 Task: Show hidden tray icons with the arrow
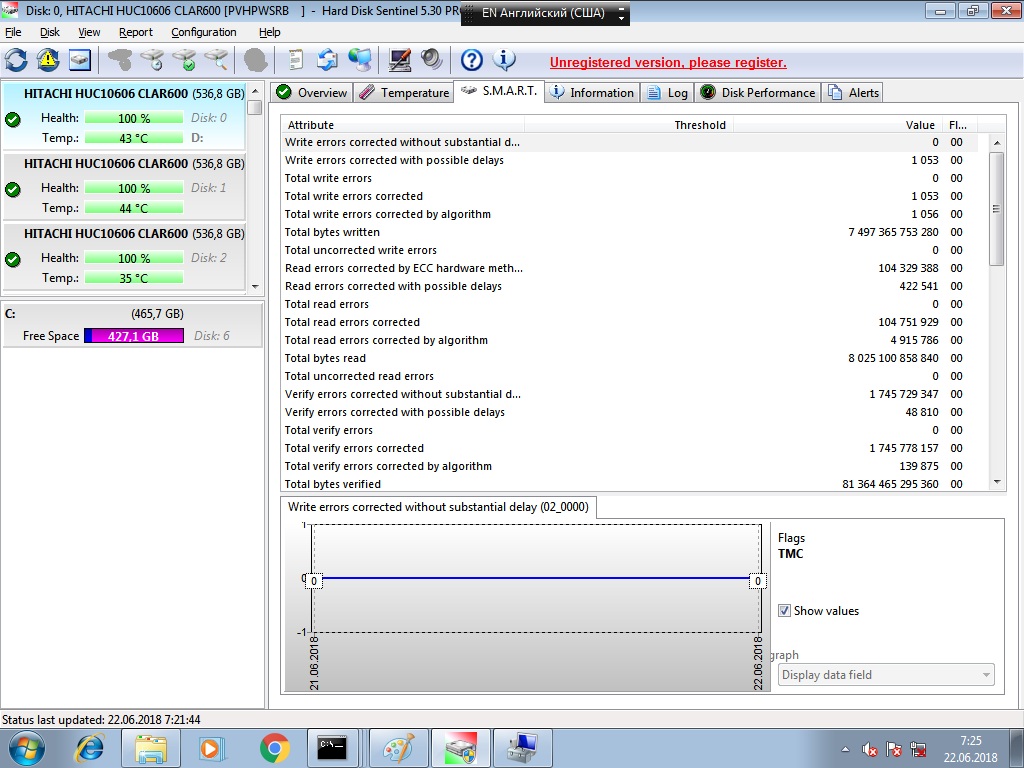coord(845,749)
